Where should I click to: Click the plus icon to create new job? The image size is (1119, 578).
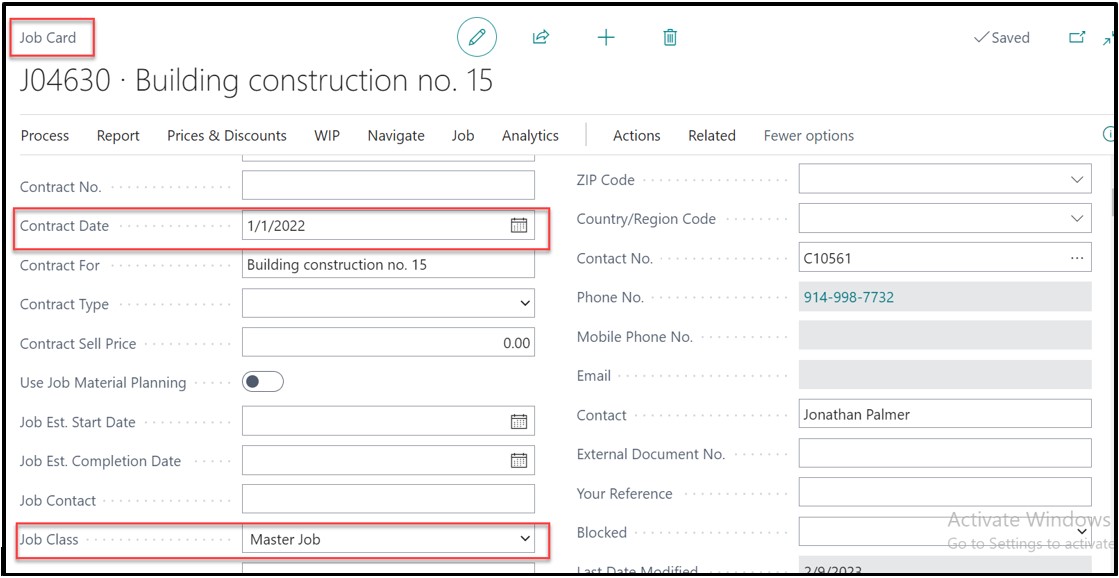point(606,38)
